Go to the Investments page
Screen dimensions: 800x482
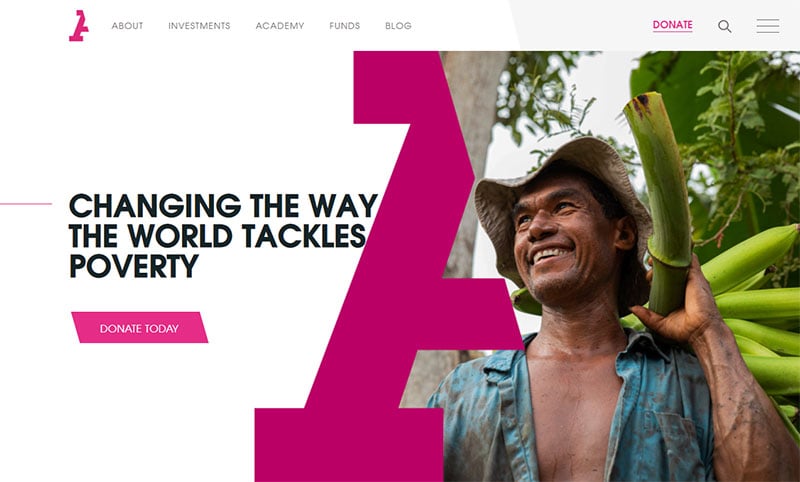[x=199, y=26]
